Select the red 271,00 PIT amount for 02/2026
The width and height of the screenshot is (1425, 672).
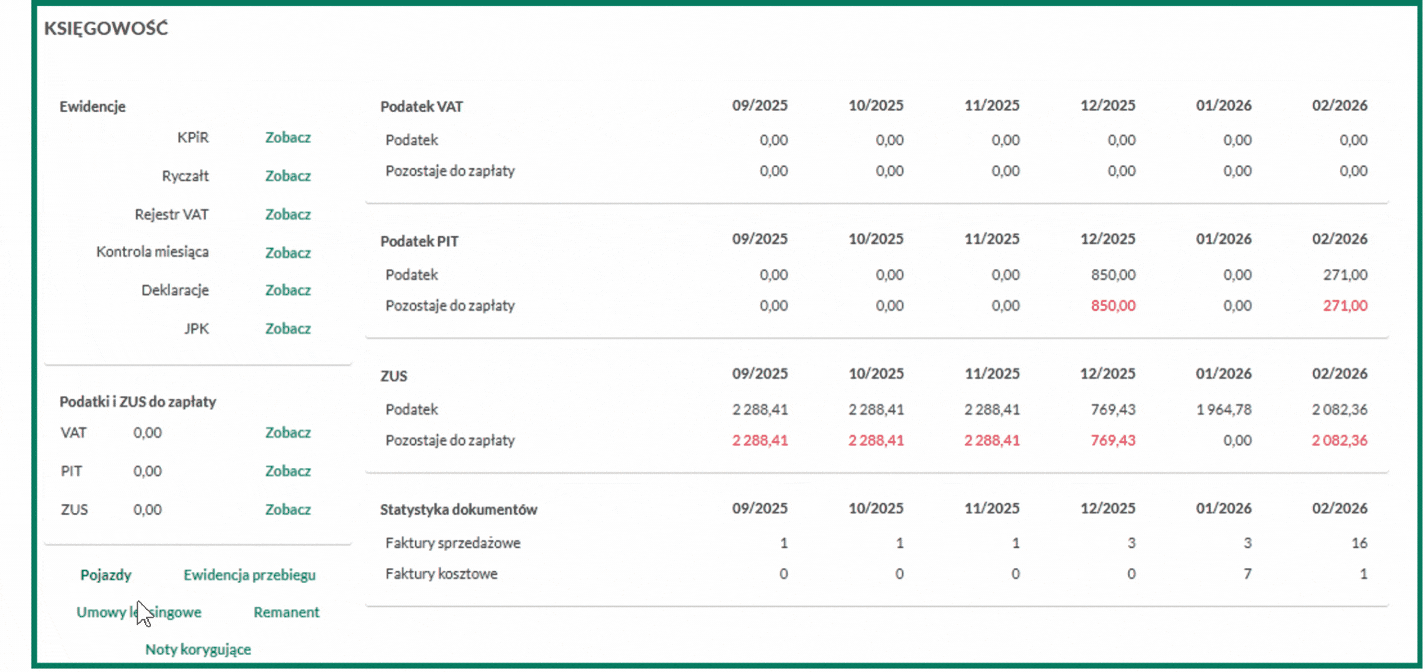pyautogui.click(x=1345, y=306)
